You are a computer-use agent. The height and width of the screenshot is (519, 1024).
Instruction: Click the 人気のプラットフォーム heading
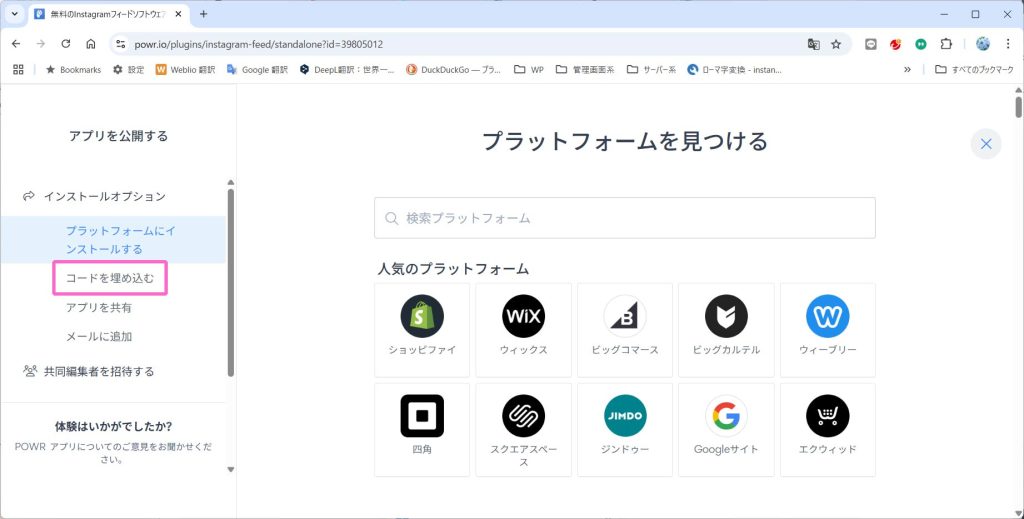(x=453, y=269)
